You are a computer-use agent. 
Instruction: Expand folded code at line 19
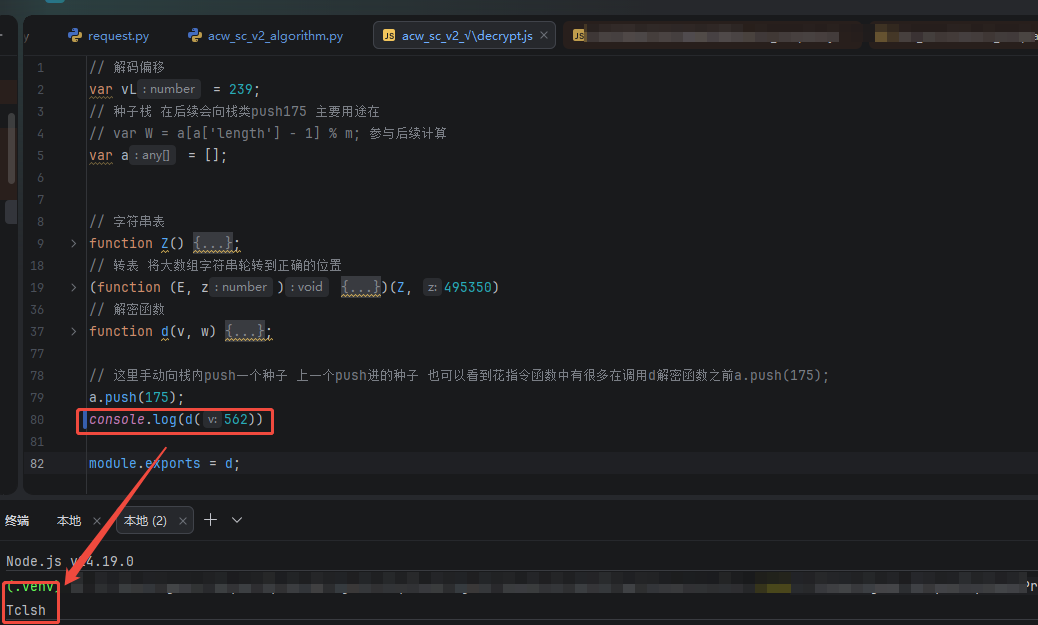pos(73,287)
